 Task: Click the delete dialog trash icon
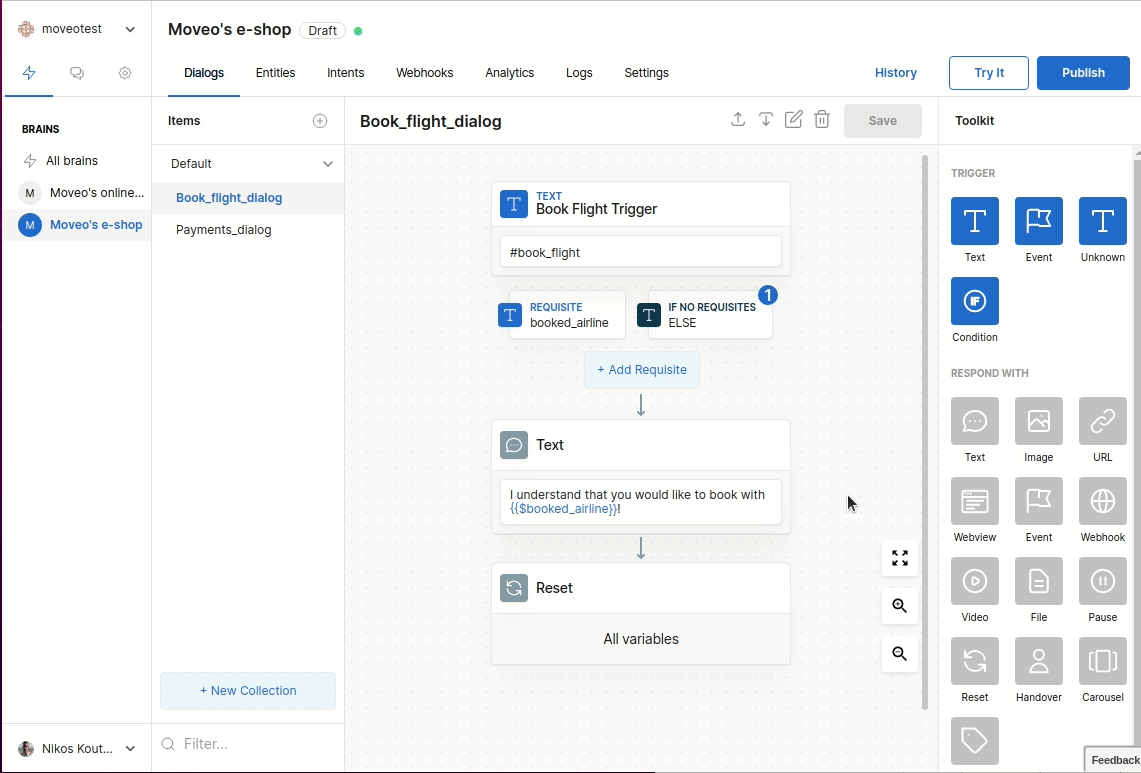click(822, 120)
